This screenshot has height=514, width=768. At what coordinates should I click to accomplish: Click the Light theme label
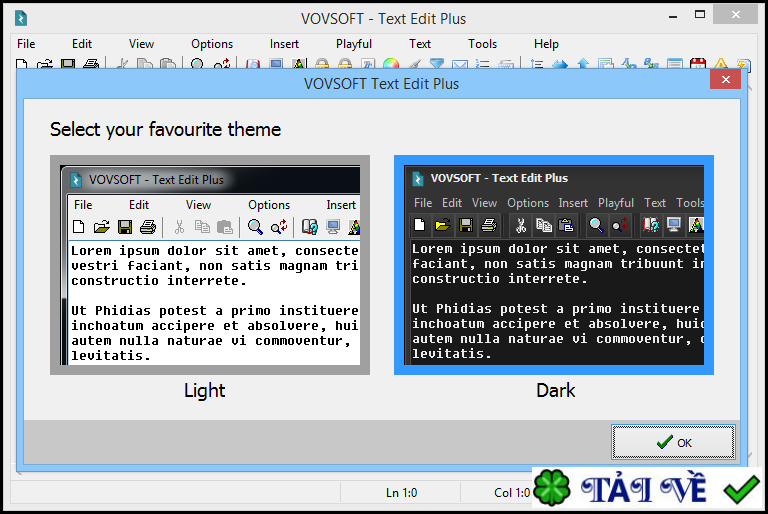[x=205, y=391]
